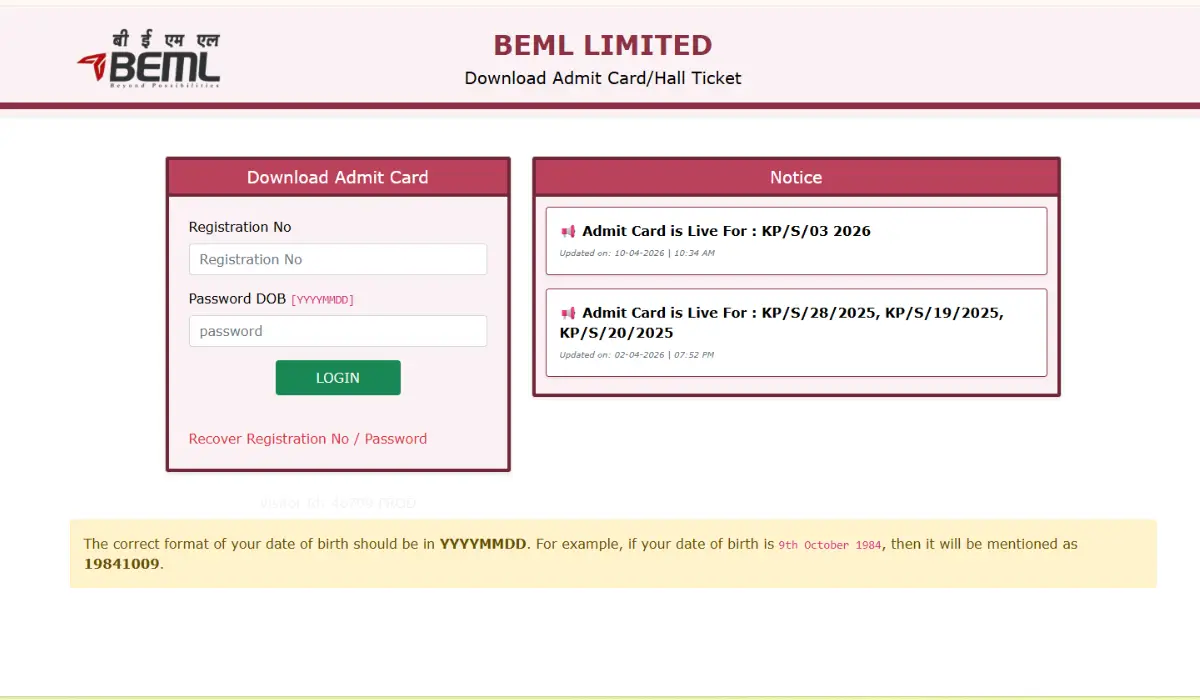Click inside the Registration No field
The image size is (1200, 700).
tap(338, 259)
